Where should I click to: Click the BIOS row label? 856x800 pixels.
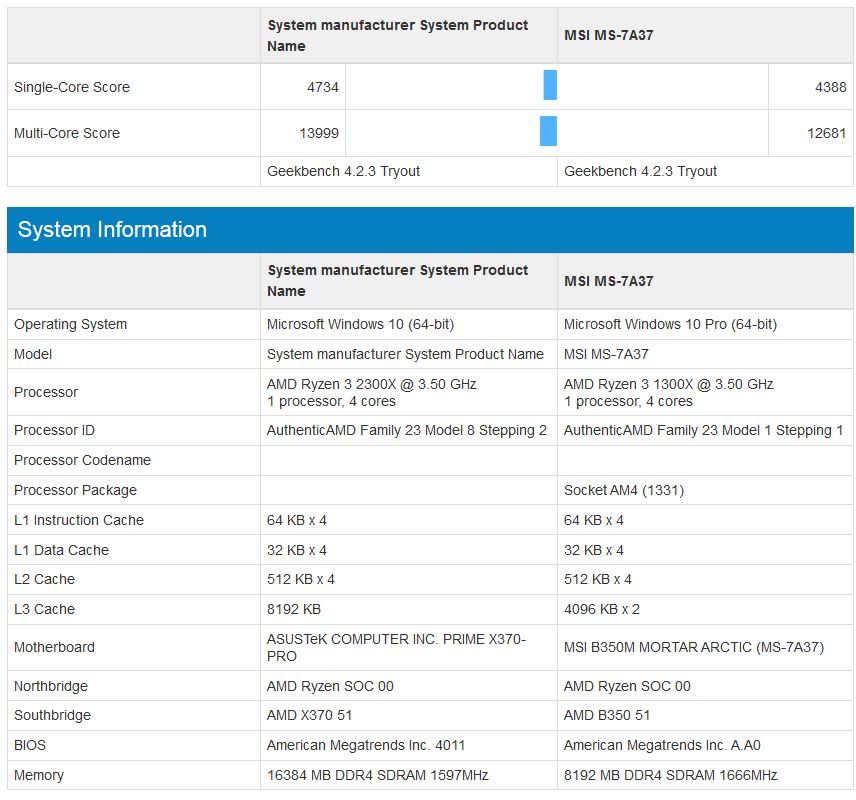click(30, 745)
